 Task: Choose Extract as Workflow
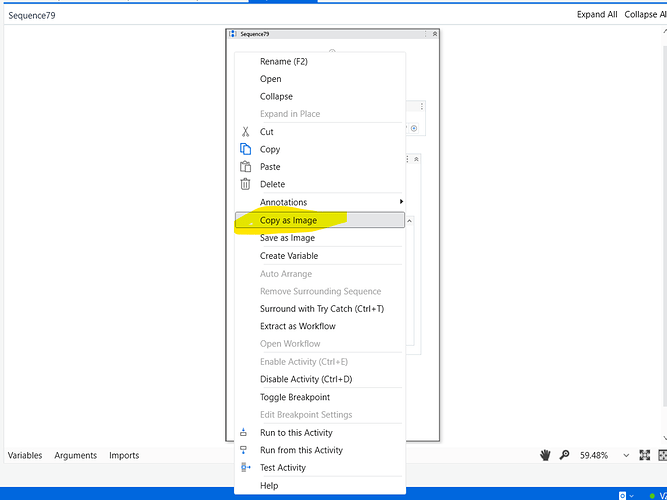[298, 326]
